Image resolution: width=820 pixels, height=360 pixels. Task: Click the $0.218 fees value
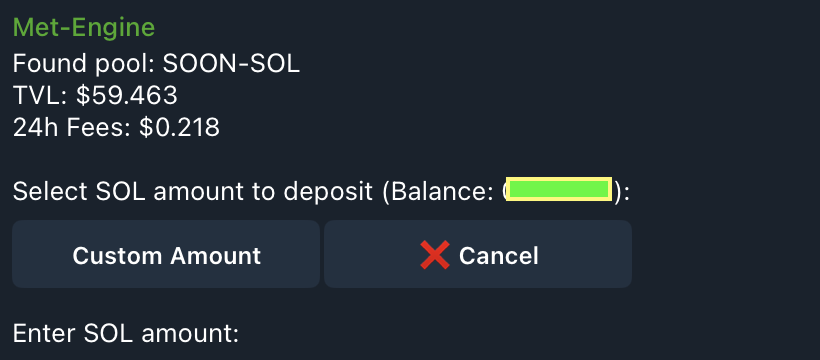(x=179, y=128)
